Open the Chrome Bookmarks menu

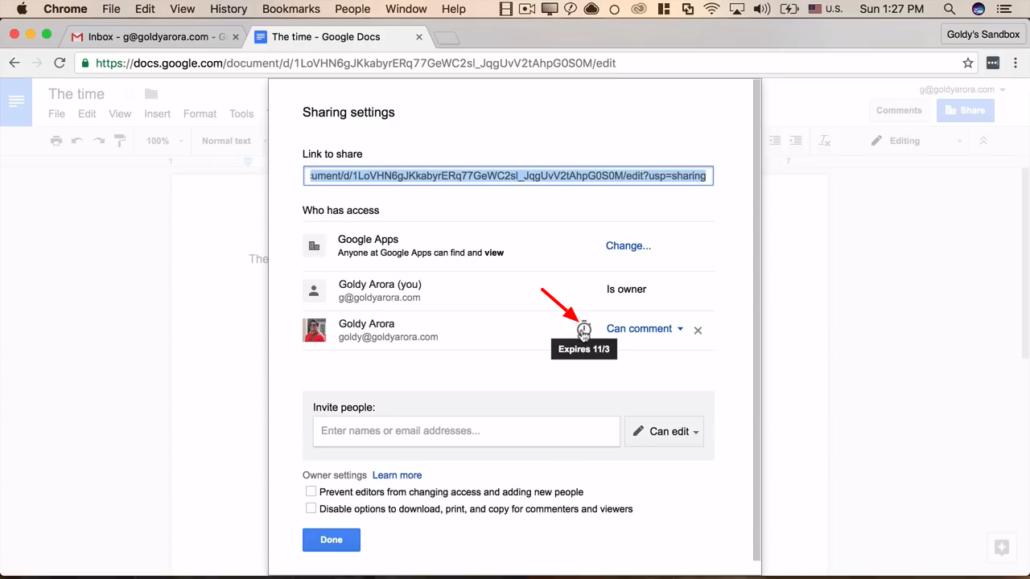click(291, 9)
